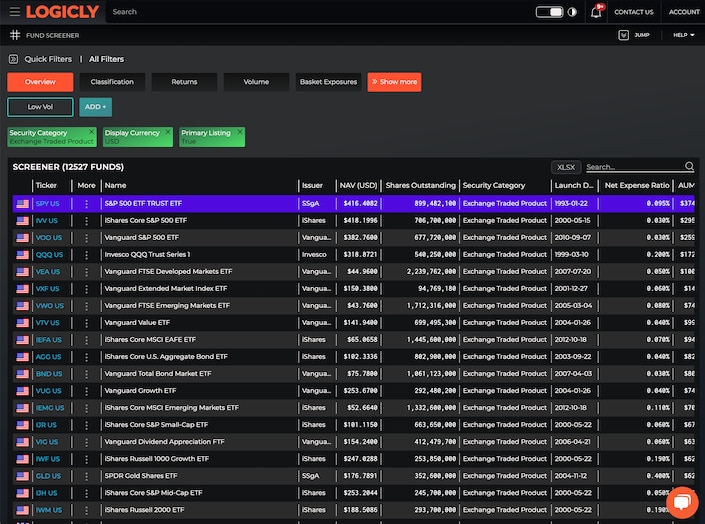Sort by the Ticker column header
The image size is (705, 524).
coord(46,185)
